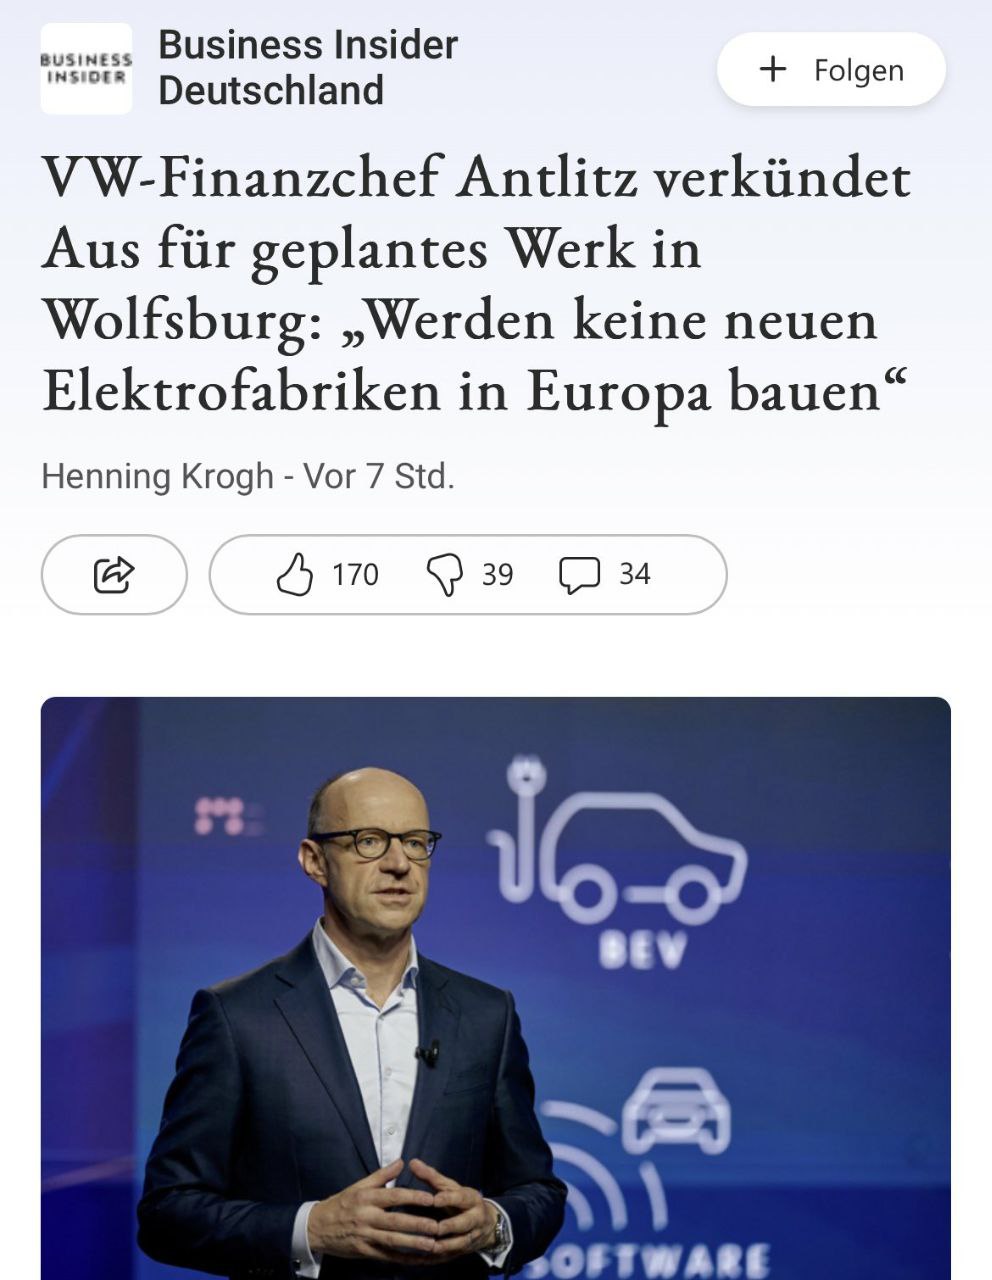Click the 34 comments count
Image resolution: width=992 pixels, height=1280 pixels.
[635, 574]
